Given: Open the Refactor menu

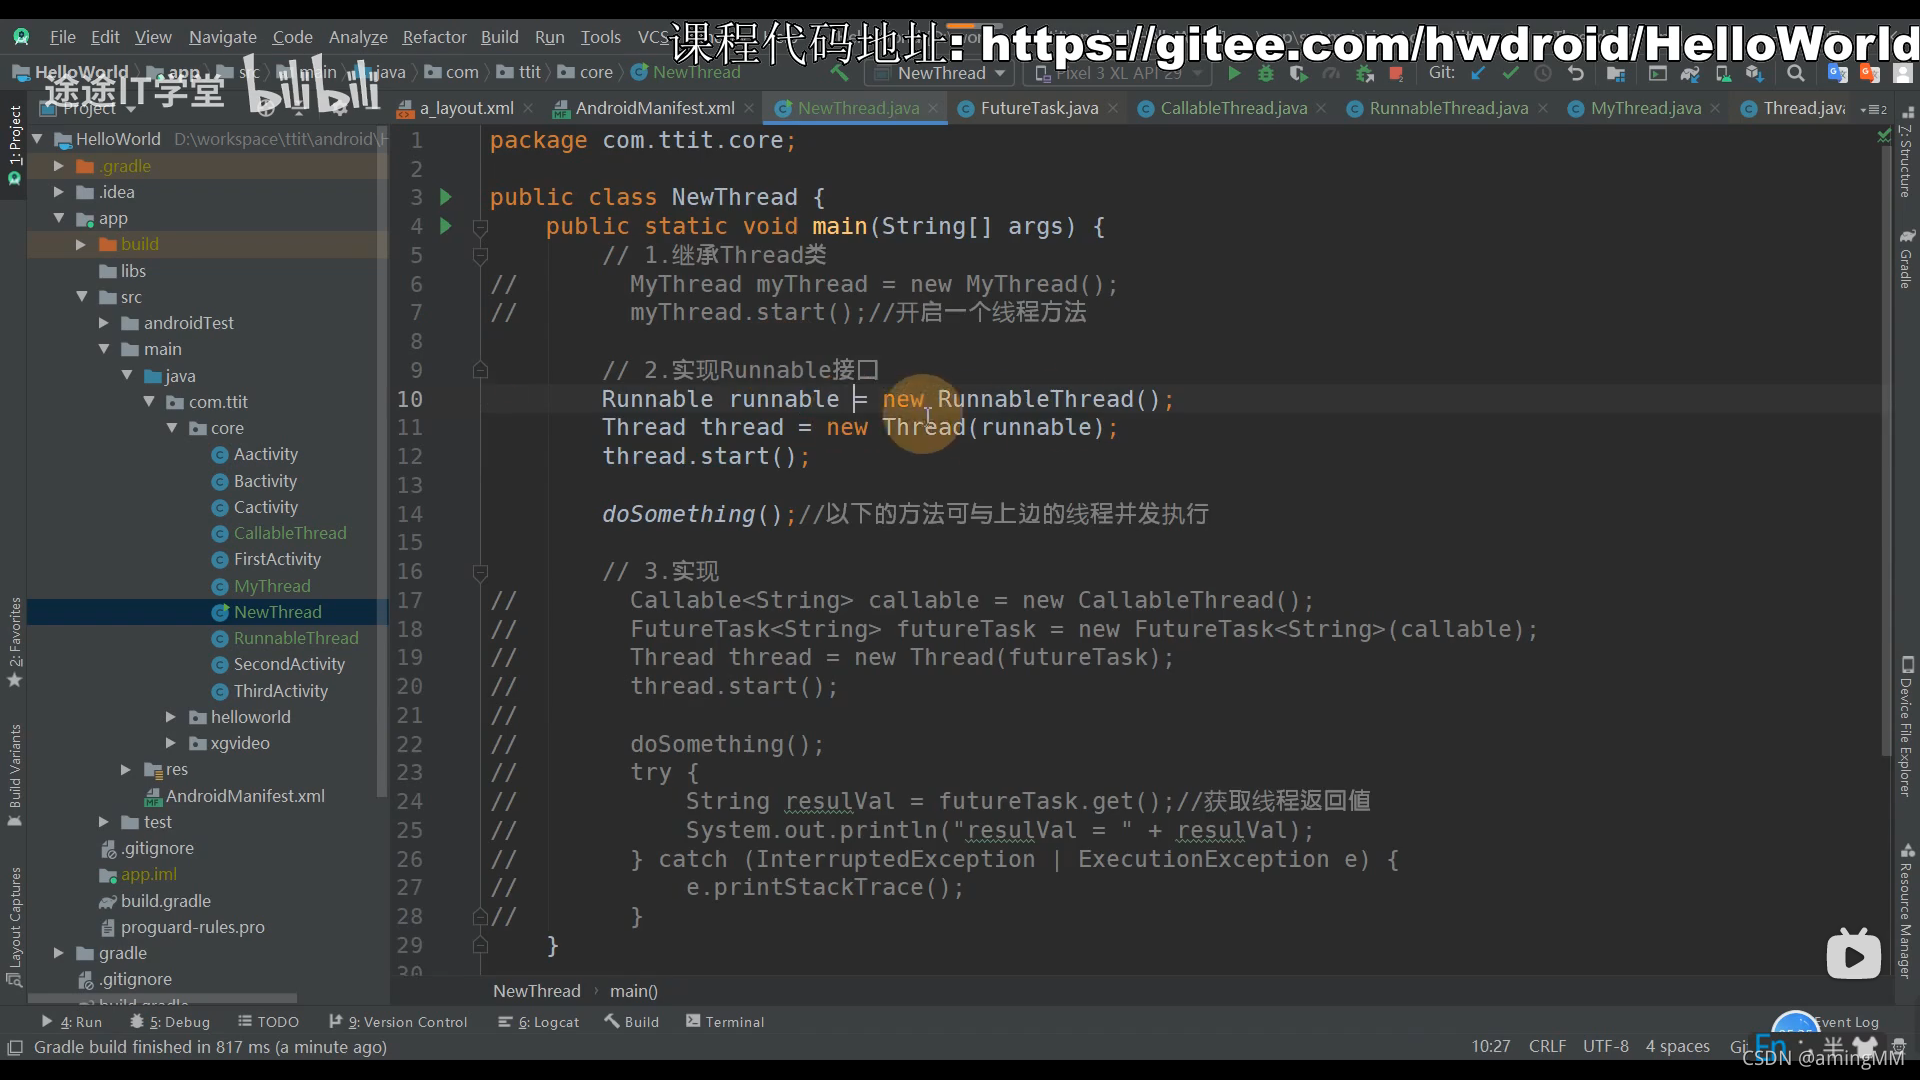Looking at the screenshot, I should pos(434,37).
